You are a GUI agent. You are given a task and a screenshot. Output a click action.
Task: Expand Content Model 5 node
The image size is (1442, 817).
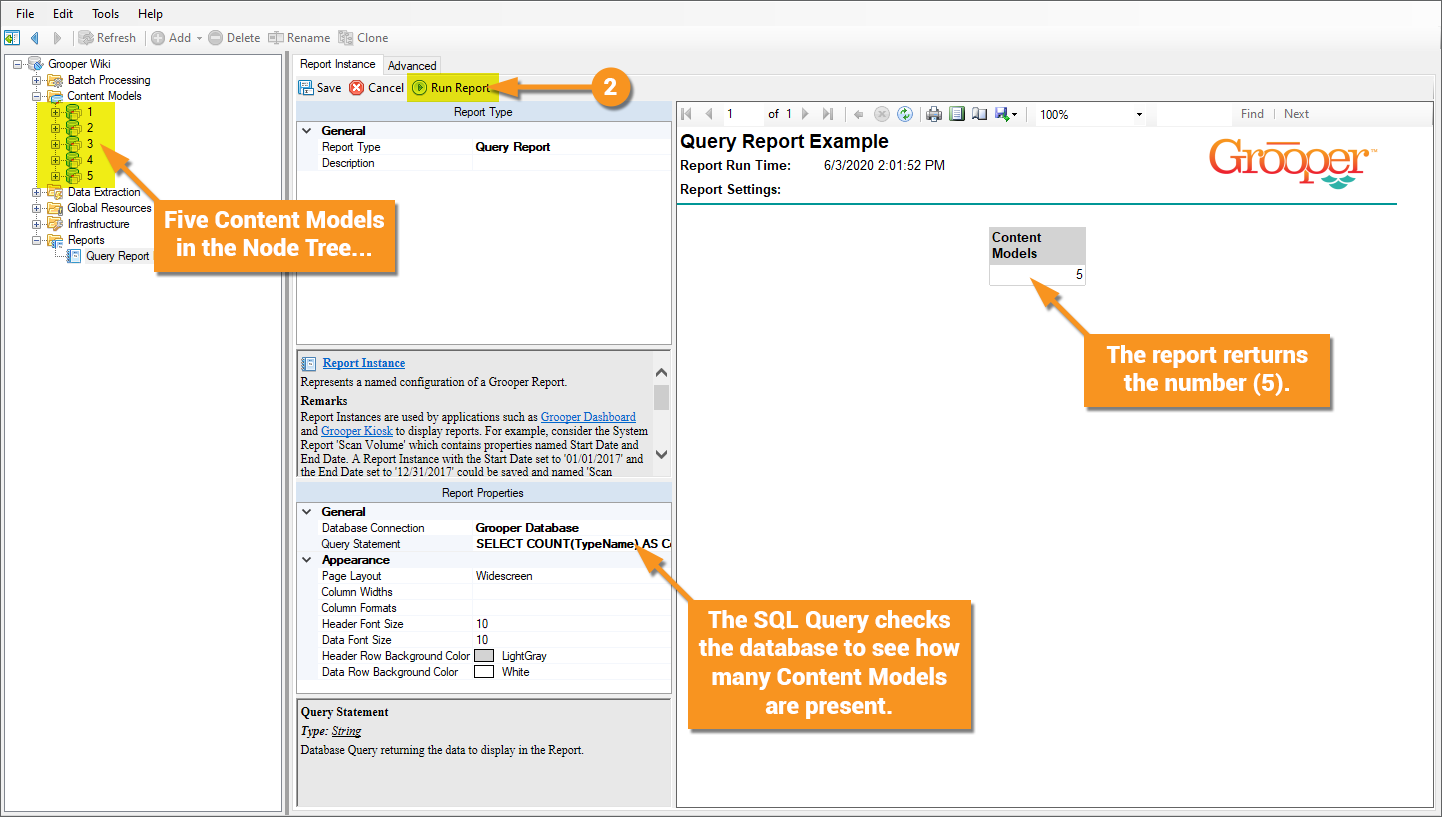pos(55,176)
